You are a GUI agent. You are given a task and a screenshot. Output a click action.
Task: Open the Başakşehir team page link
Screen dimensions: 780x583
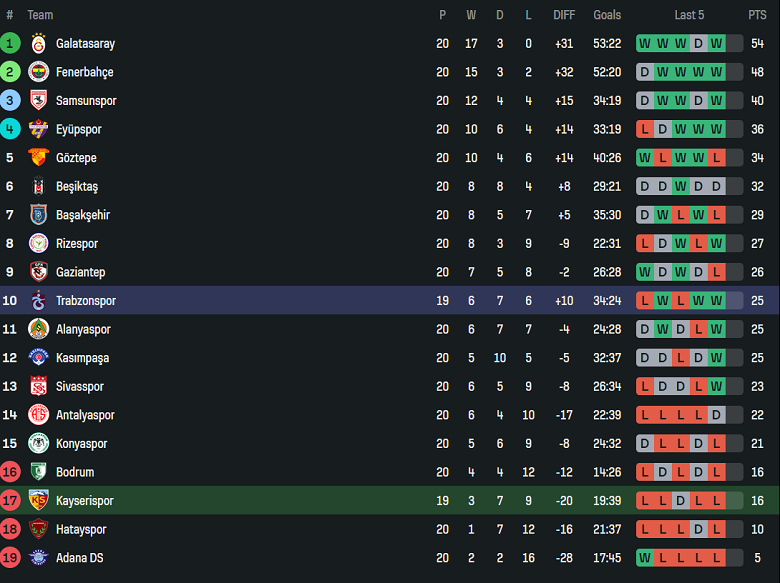pos(83,215)
